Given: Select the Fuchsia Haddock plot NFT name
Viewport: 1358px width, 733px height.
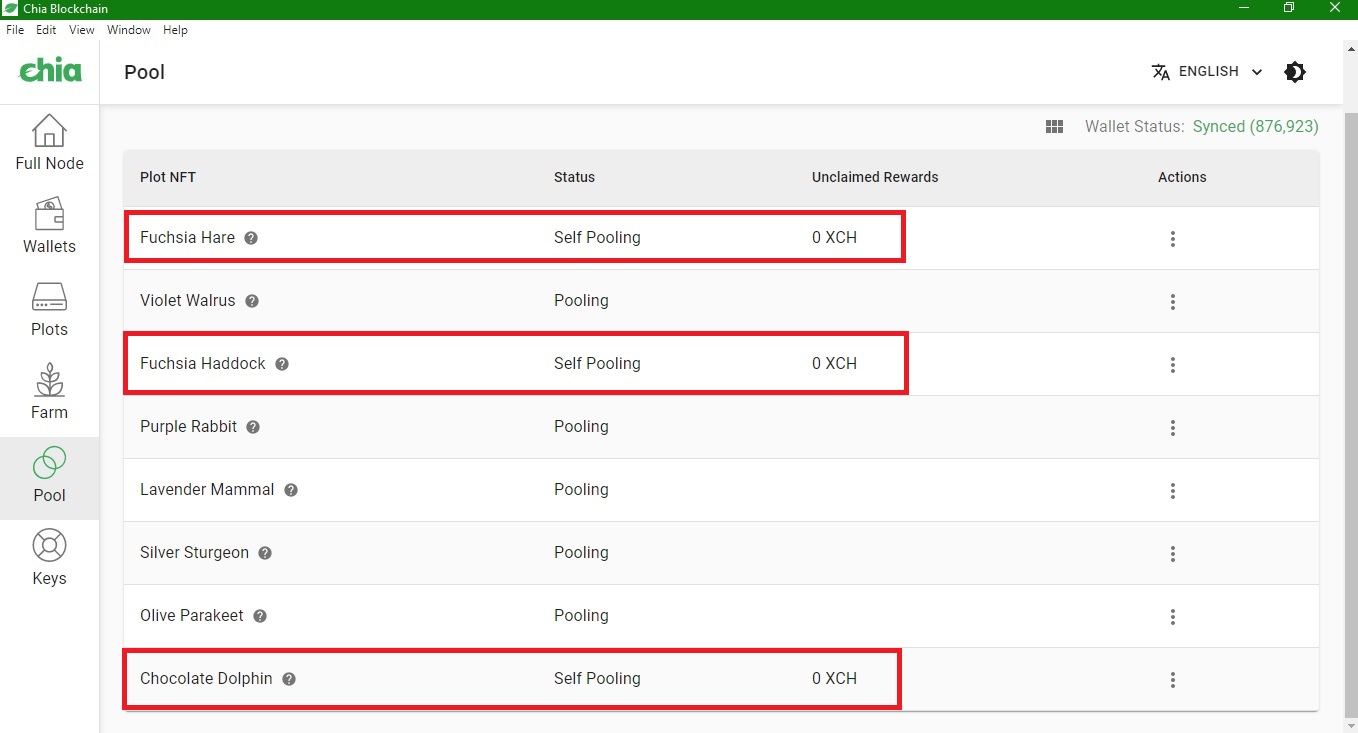Looking at the screenshot, I should (x=203, y=364).
